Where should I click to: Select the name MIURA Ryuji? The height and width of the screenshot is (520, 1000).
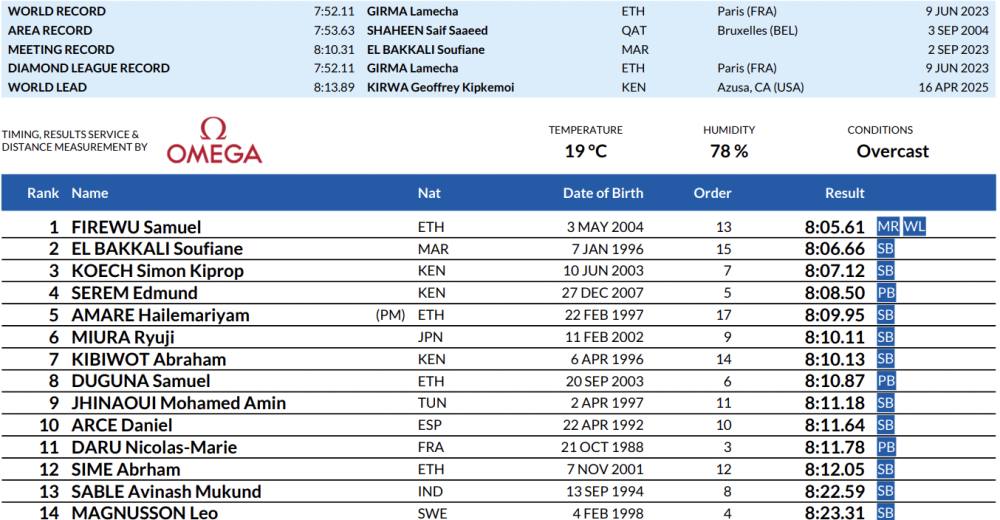(122, 338)
